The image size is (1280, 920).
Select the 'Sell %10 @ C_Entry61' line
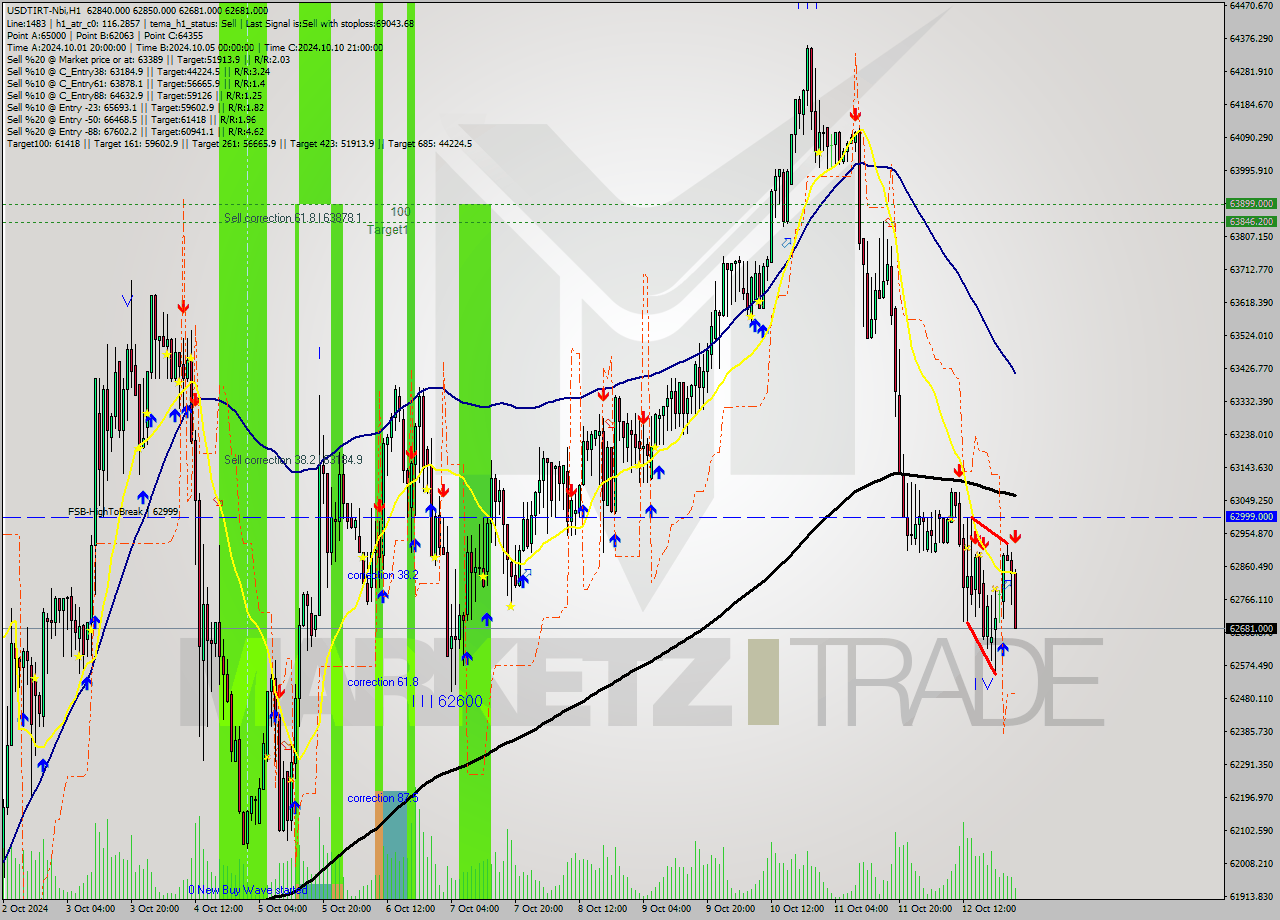pyautogui.click(x=135, y=83)
